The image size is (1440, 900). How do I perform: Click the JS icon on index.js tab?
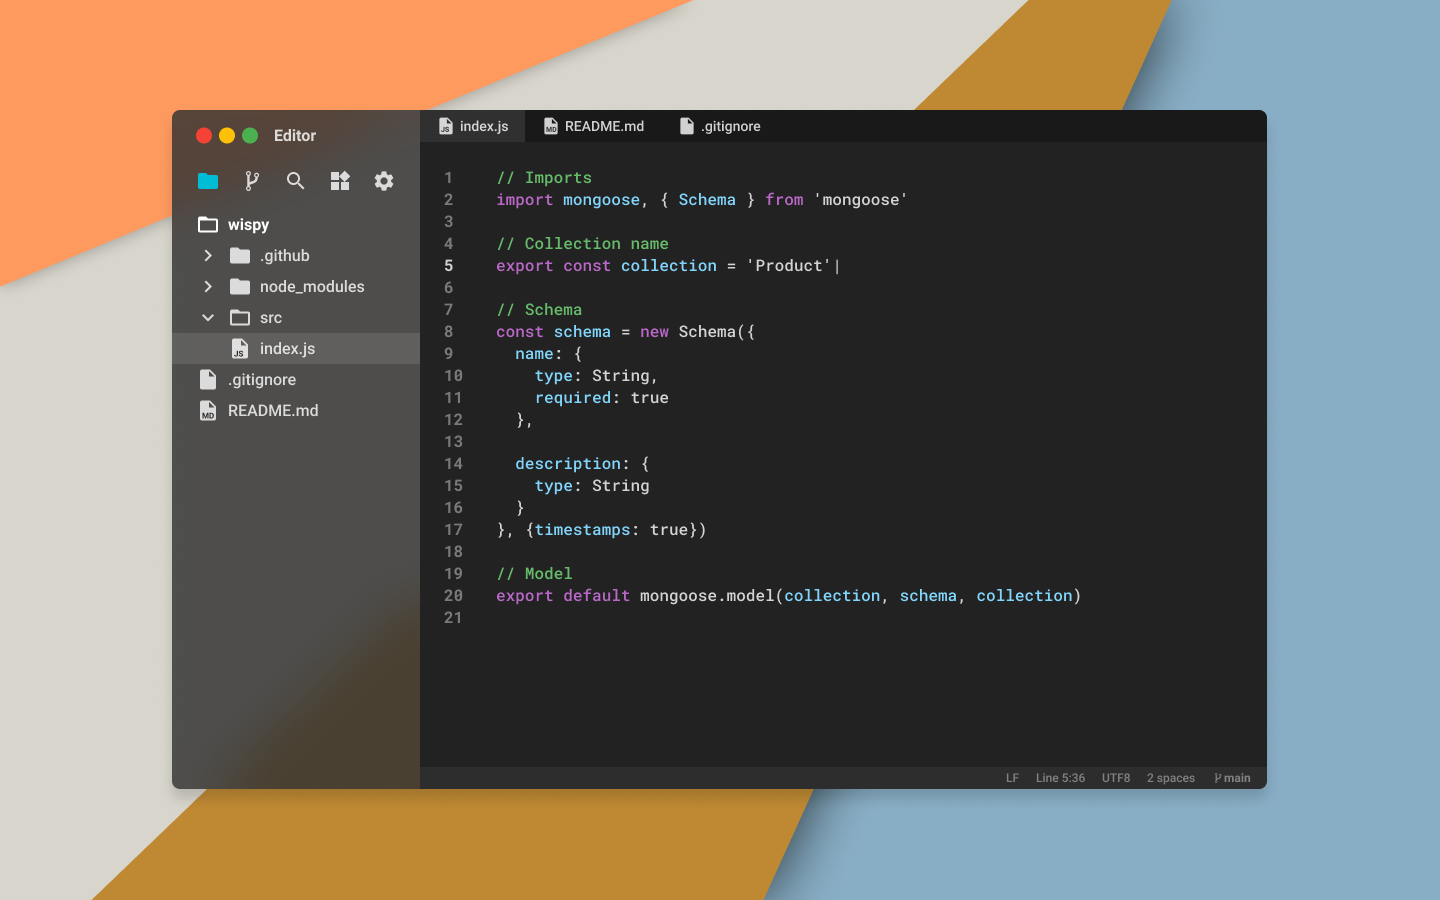pos(446,126)
